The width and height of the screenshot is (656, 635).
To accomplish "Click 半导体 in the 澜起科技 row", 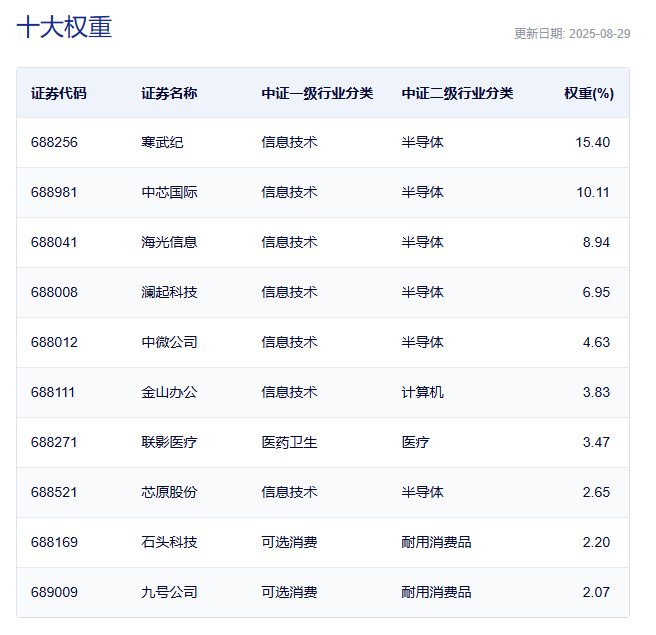I will coord(423,292).
